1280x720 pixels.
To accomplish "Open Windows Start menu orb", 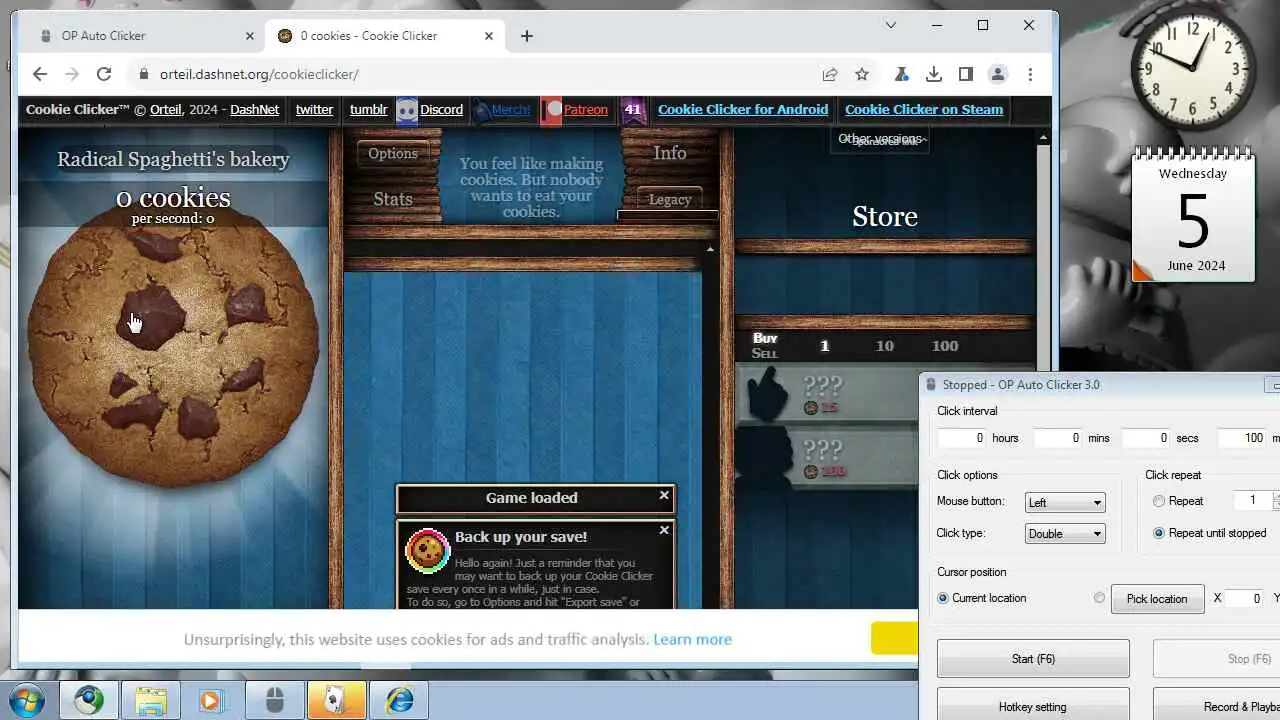I will pyautogui.click(x=28, y=700).
